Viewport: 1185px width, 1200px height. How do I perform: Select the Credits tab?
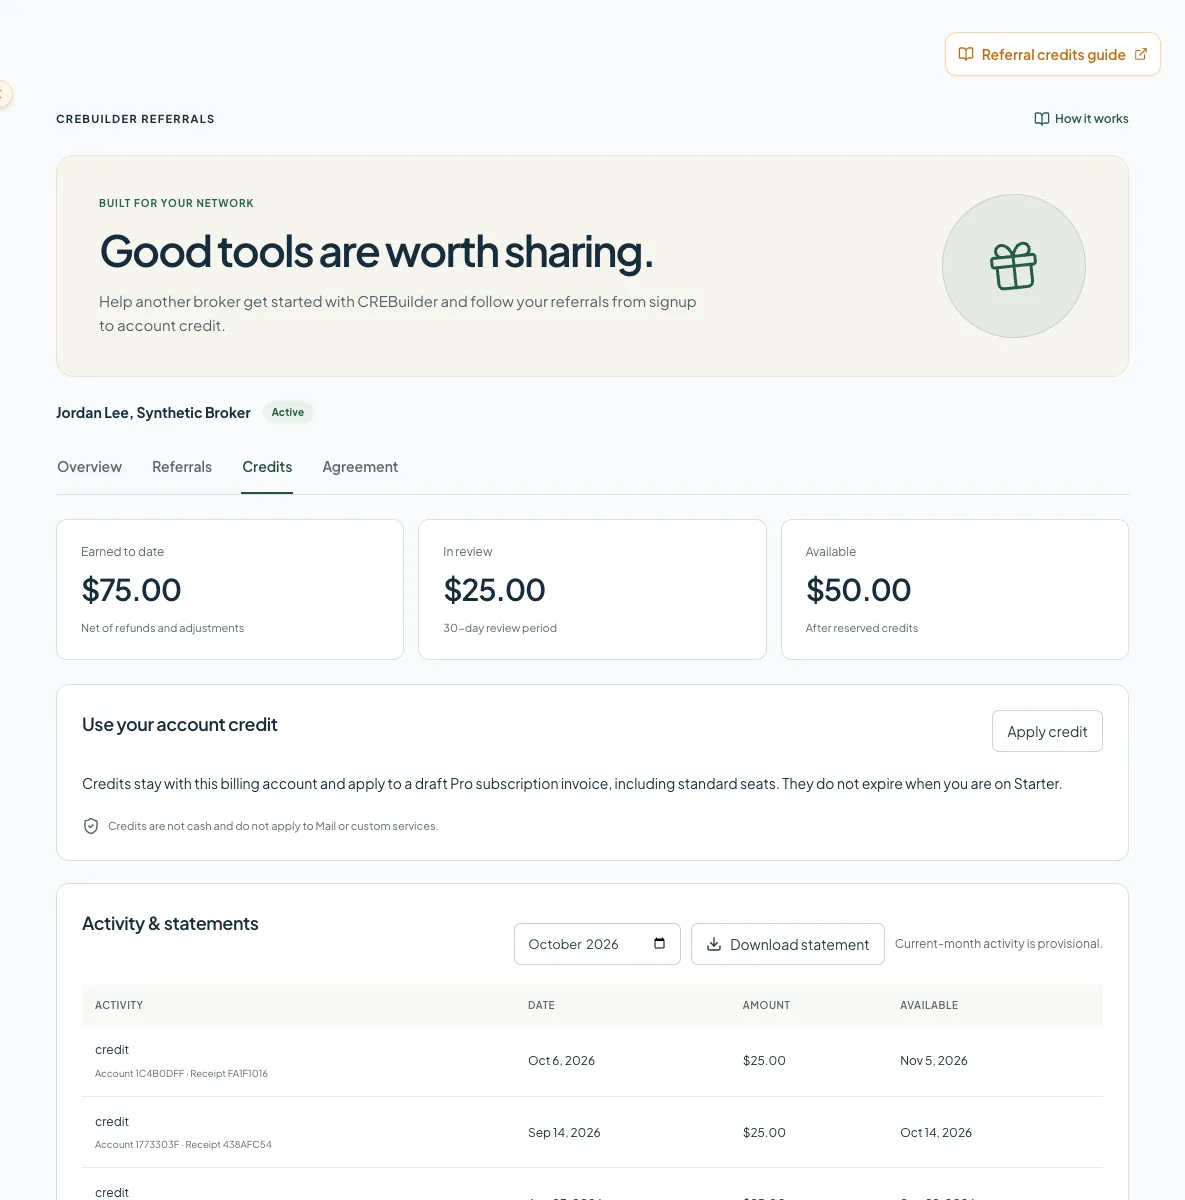coord(267,467)
